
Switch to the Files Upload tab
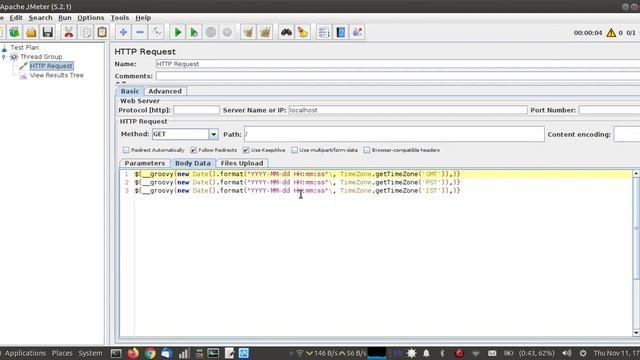point(242,163)
